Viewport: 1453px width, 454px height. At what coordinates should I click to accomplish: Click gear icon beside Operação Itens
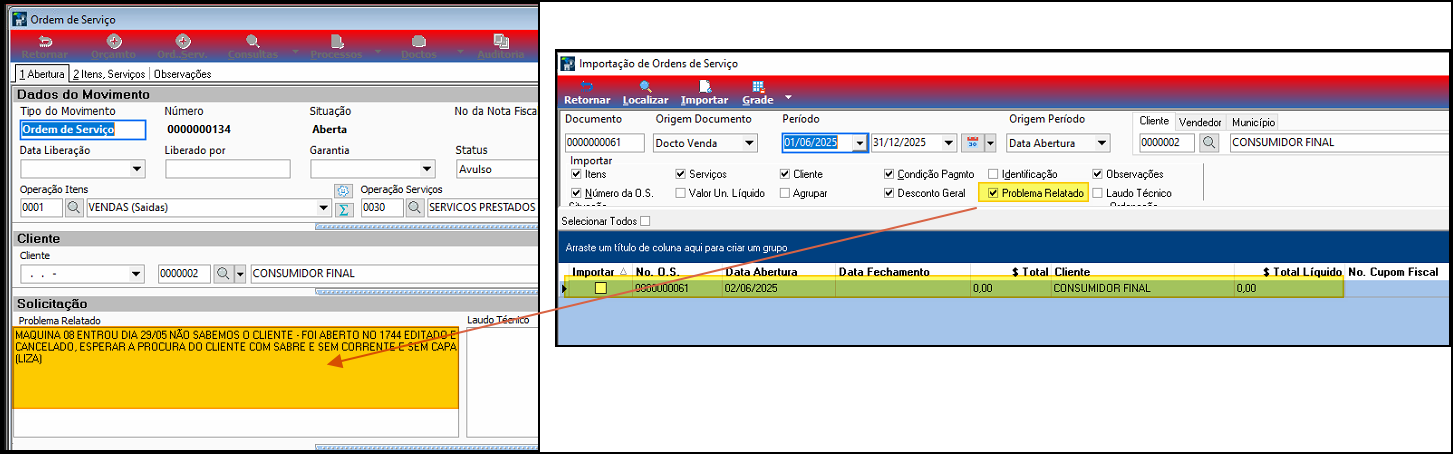343,190
